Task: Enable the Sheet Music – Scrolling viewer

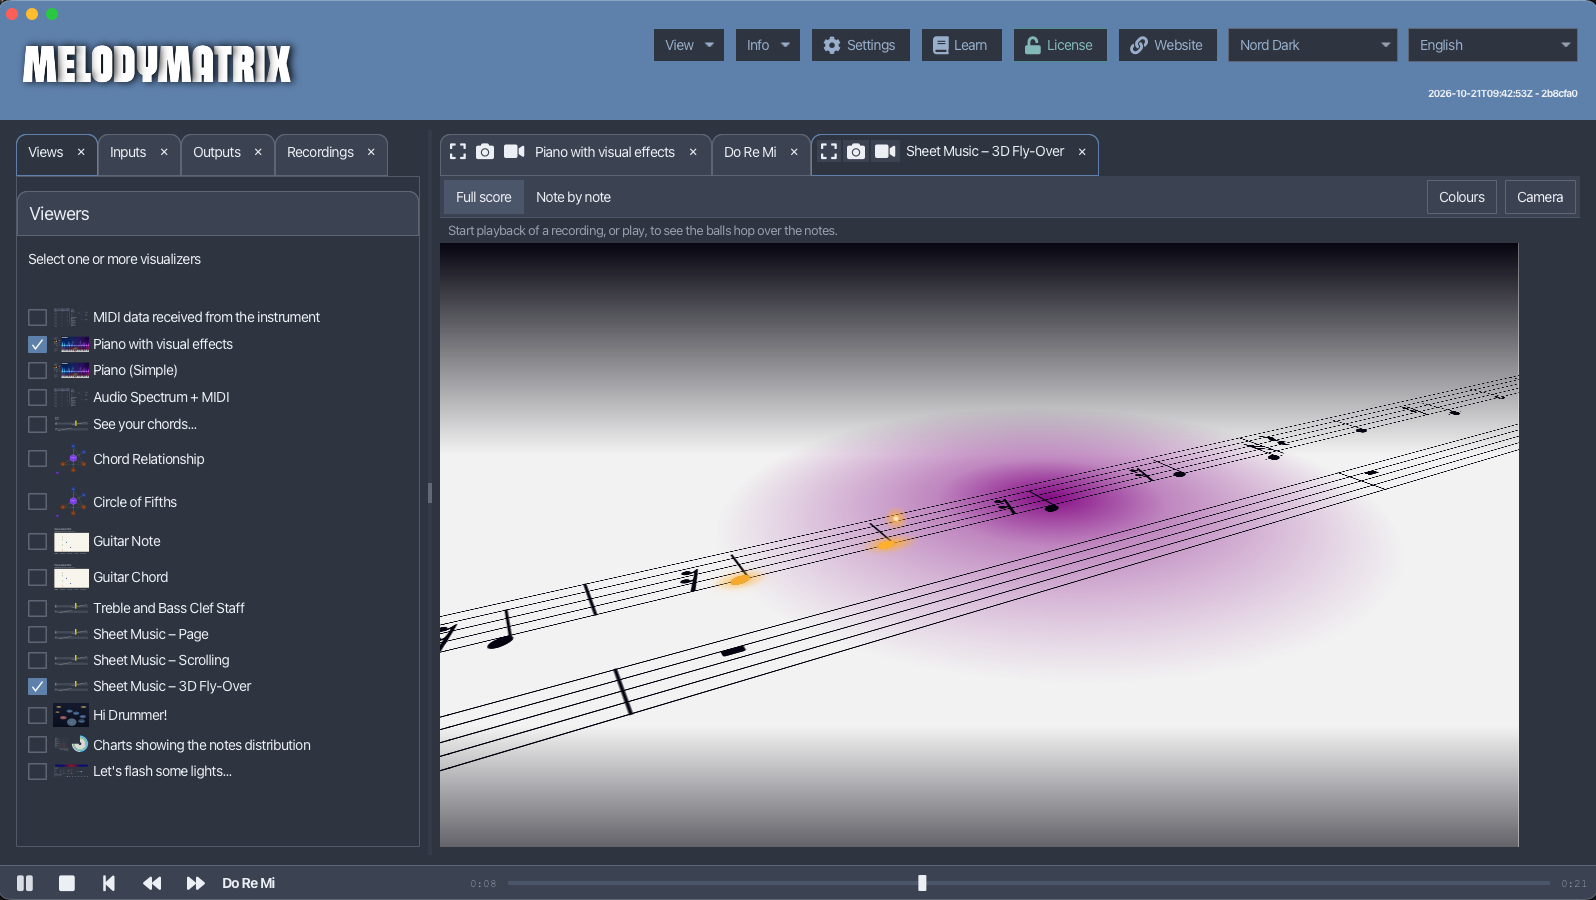Action: click(x=37, y=660)
